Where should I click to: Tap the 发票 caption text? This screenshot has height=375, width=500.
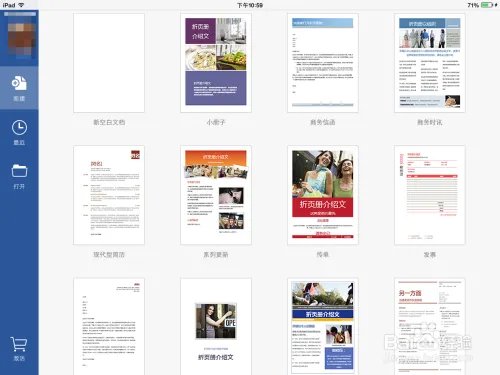[430, 255]
